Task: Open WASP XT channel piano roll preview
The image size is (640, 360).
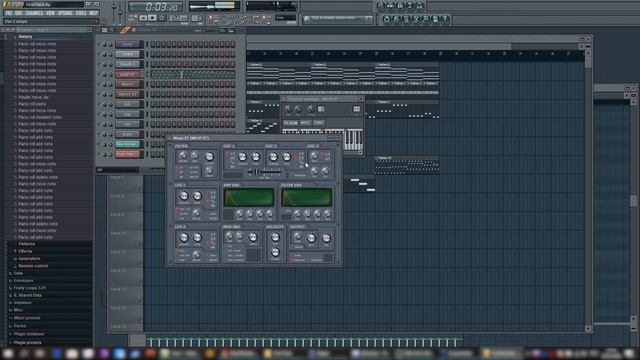Action: pyautogui.click(x=193, y=74)
